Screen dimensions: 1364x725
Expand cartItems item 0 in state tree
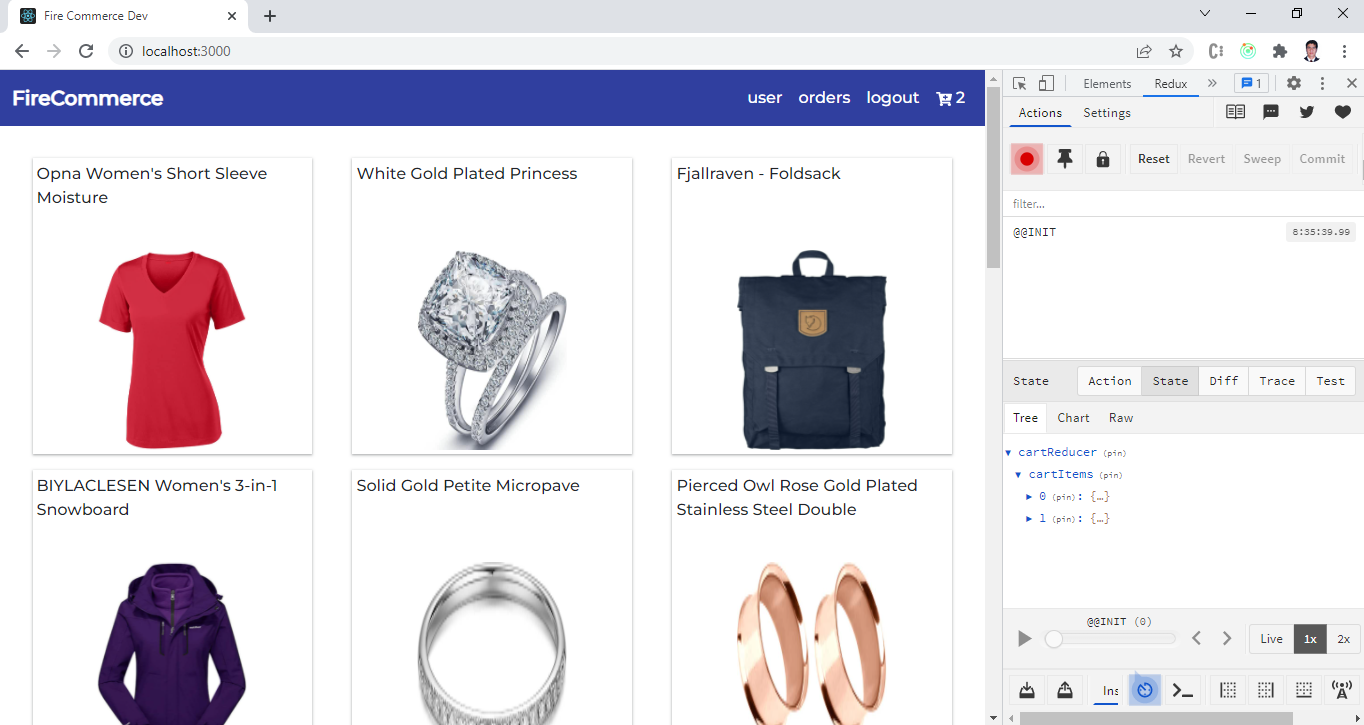tap(1028, 496)
